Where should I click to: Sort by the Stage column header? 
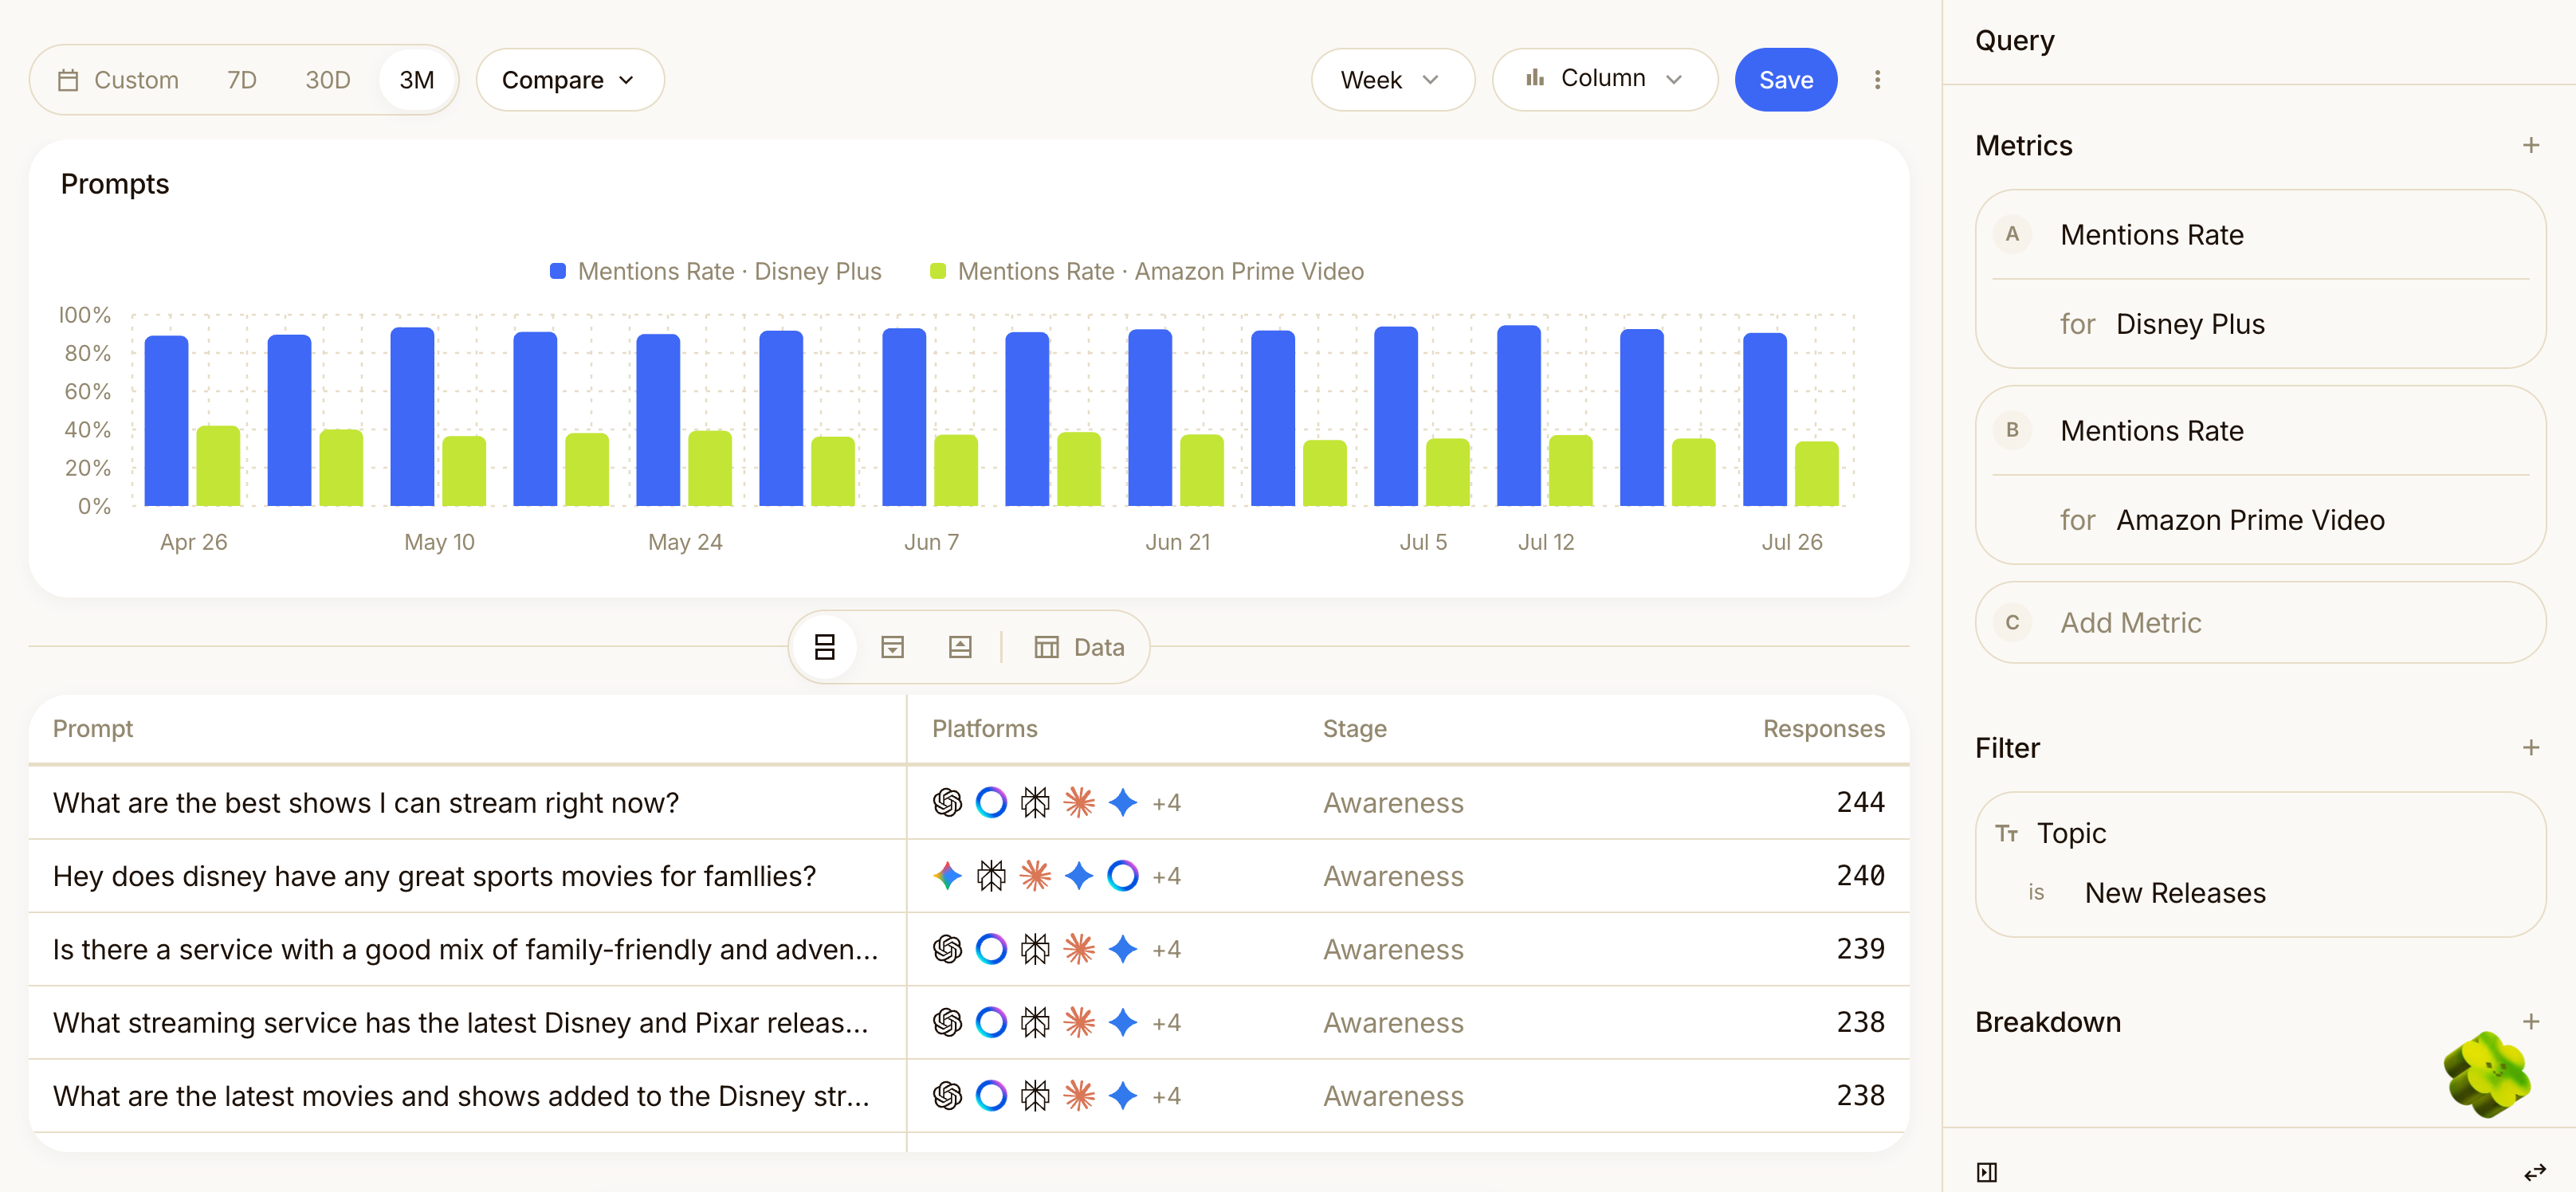tap(1354, 729)
